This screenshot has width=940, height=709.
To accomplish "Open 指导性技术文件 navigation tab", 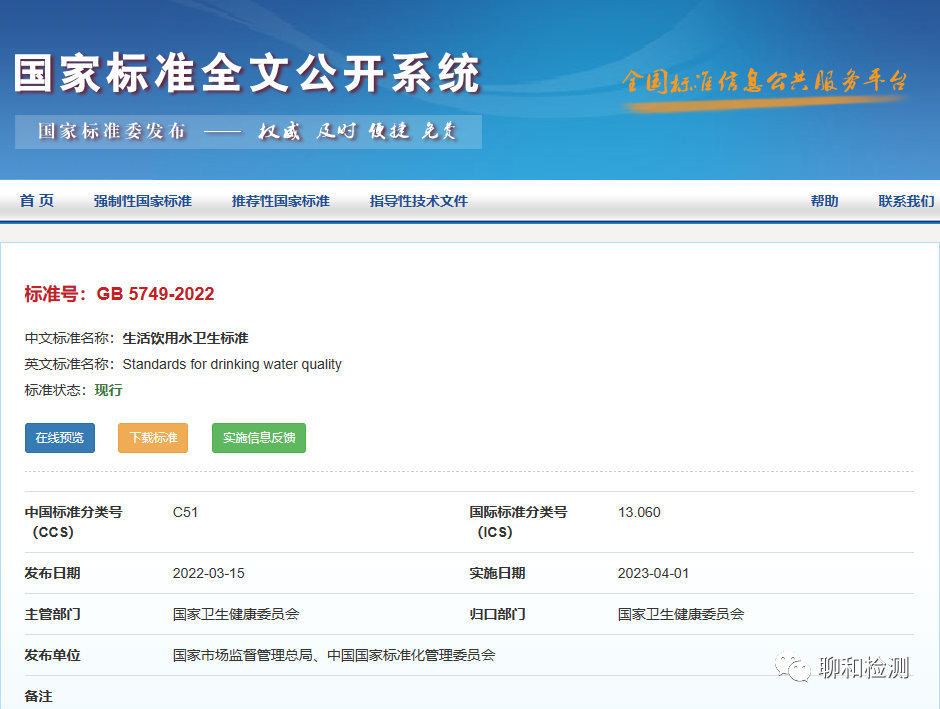I will [x=418, y=201].
